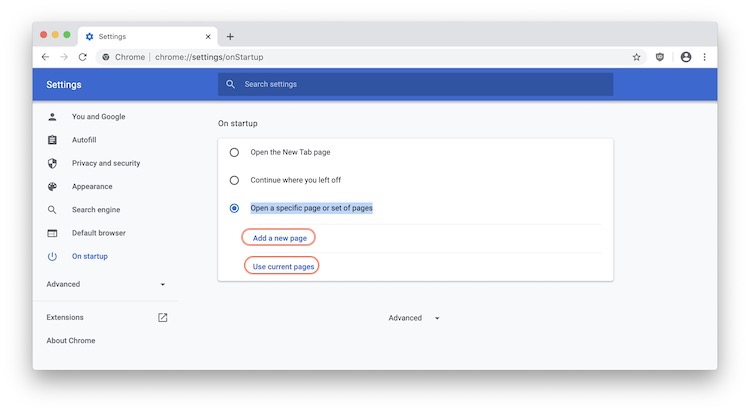The height and width of the screenshot is (413, 750).
Task: Click the Default browser window icon
Action: pyautogui.click(x=52, y=233)
